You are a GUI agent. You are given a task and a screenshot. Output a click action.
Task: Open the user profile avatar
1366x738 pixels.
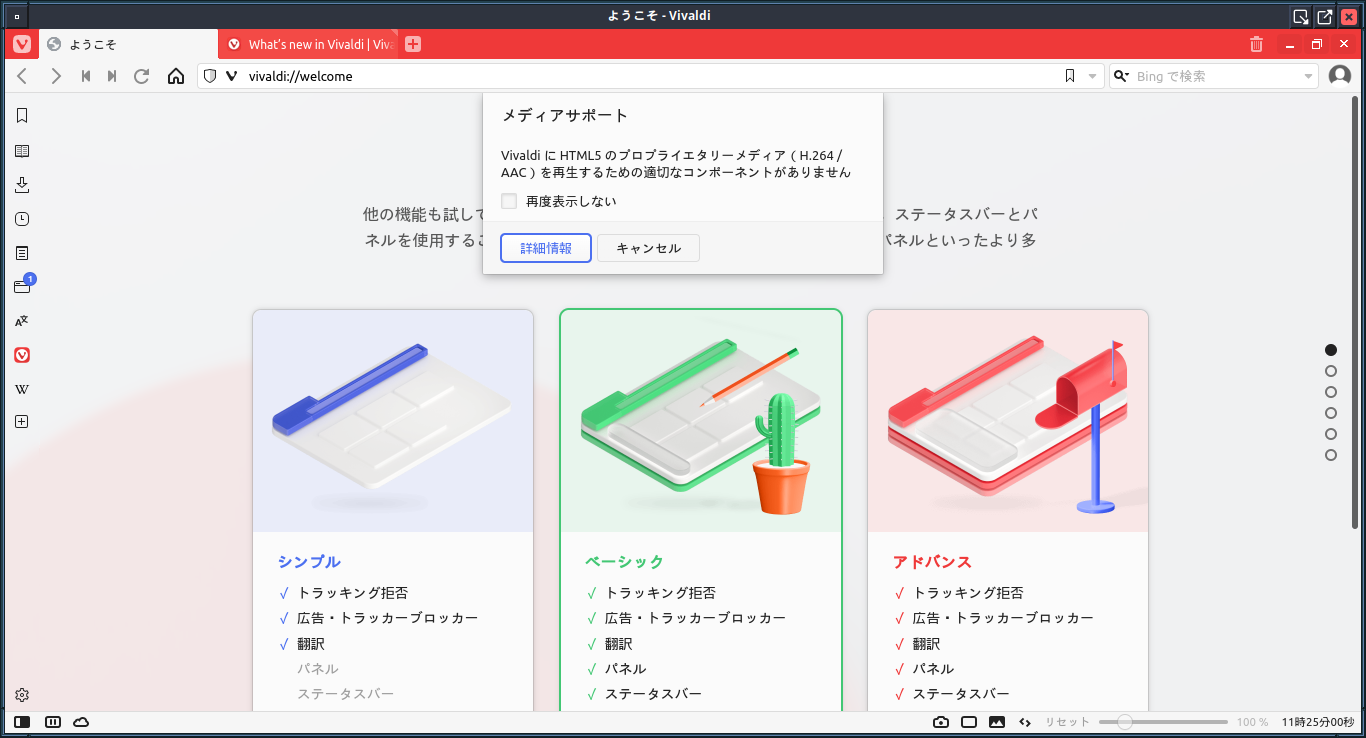coord(1339,76)
